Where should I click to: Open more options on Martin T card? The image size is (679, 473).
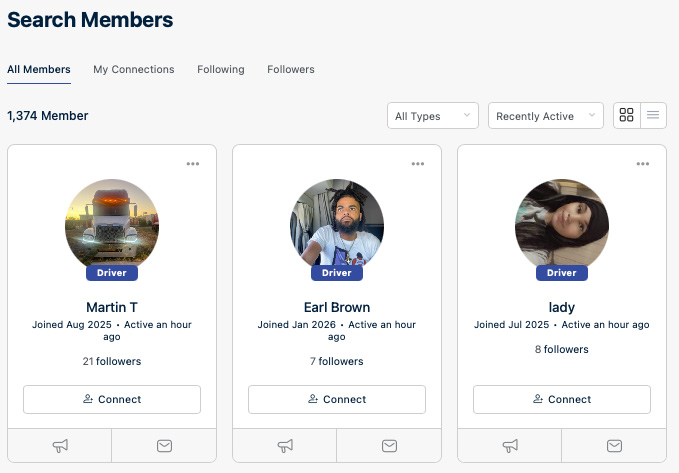[x=193, y=164]
